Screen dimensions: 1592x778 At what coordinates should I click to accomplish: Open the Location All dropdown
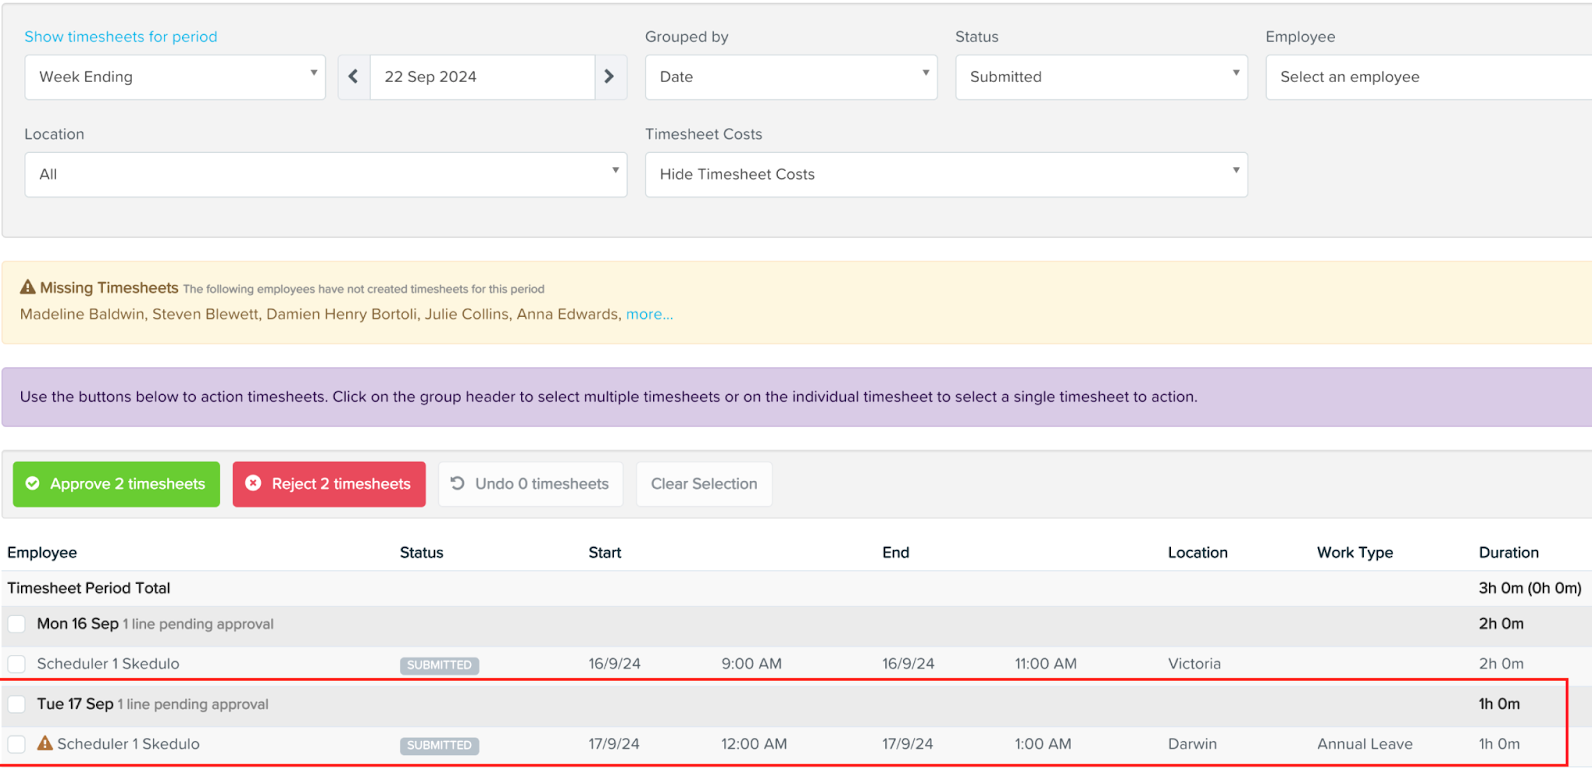[x=325, y=174]
